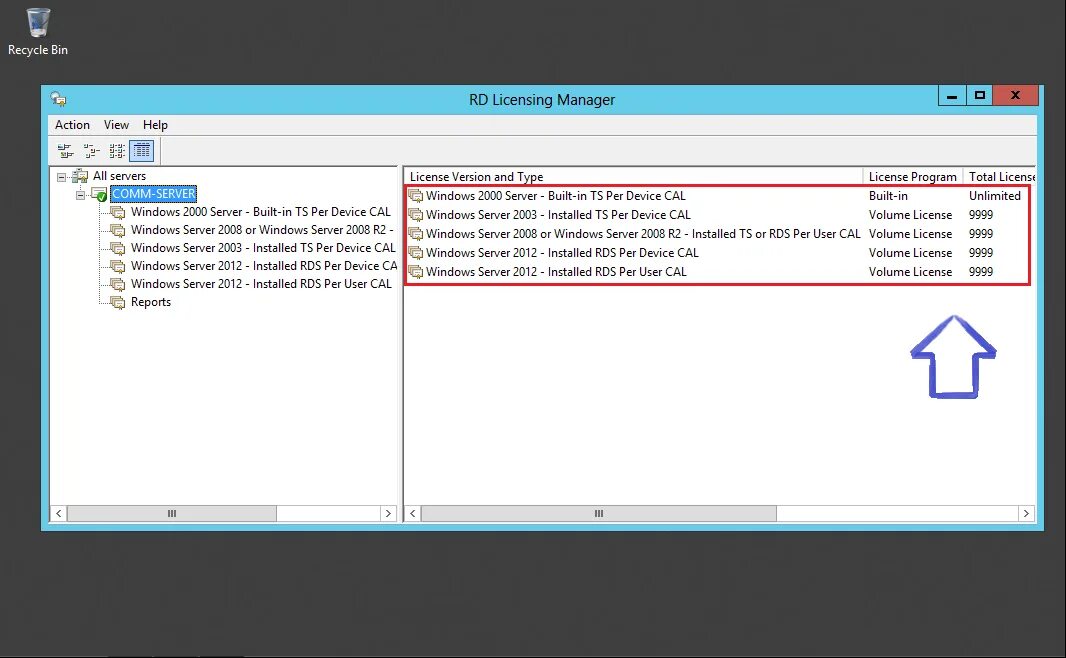This screenshot has height=658, width=1066.
Task: Click the Built-in license program cell
Action: [x=888, y=196]
